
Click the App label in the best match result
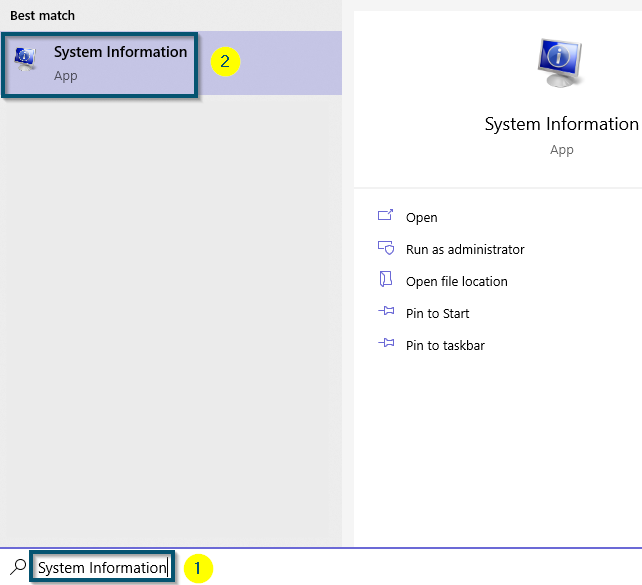tap(66, 76)
